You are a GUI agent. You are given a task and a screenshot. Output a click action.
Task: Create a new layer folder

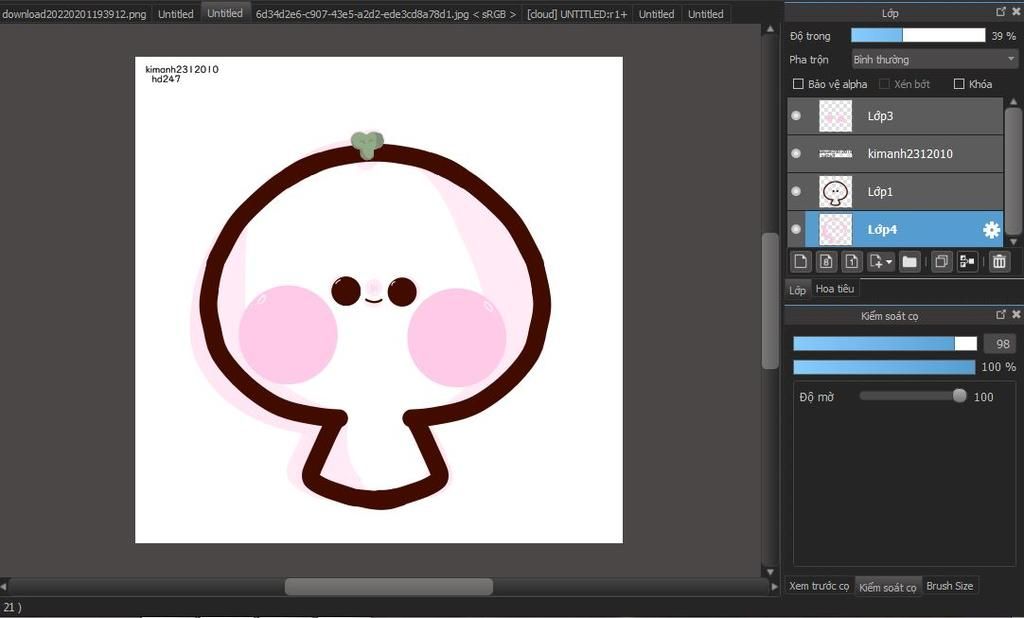909,262
